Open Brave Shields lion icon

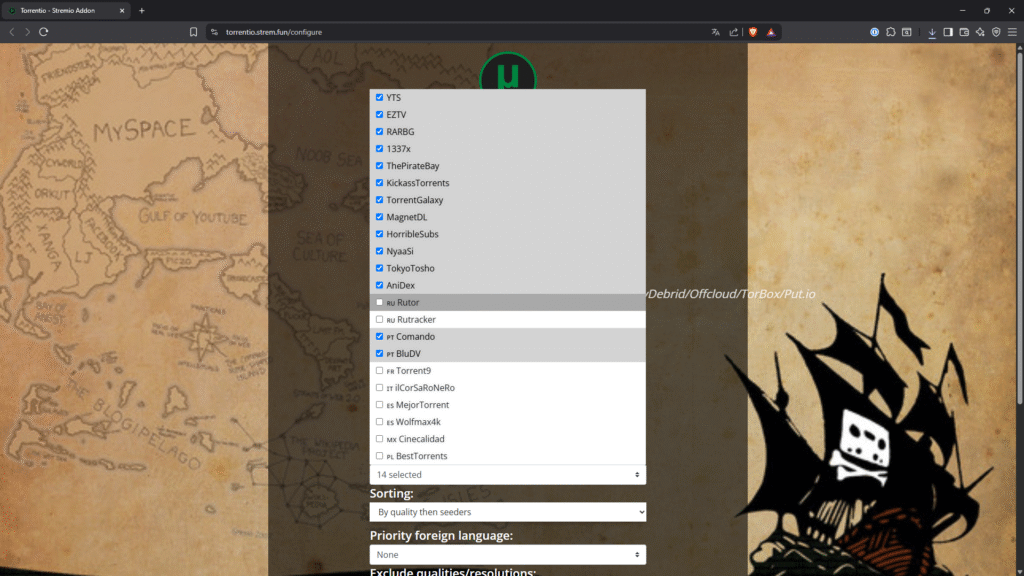tap(753, 32)
